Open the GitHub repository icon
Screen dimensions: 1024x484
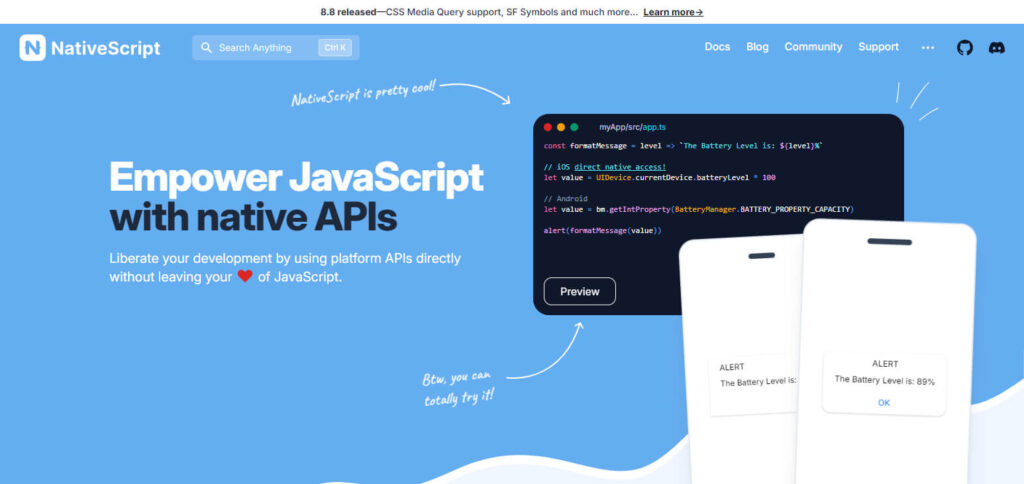[x=965, y=48]
